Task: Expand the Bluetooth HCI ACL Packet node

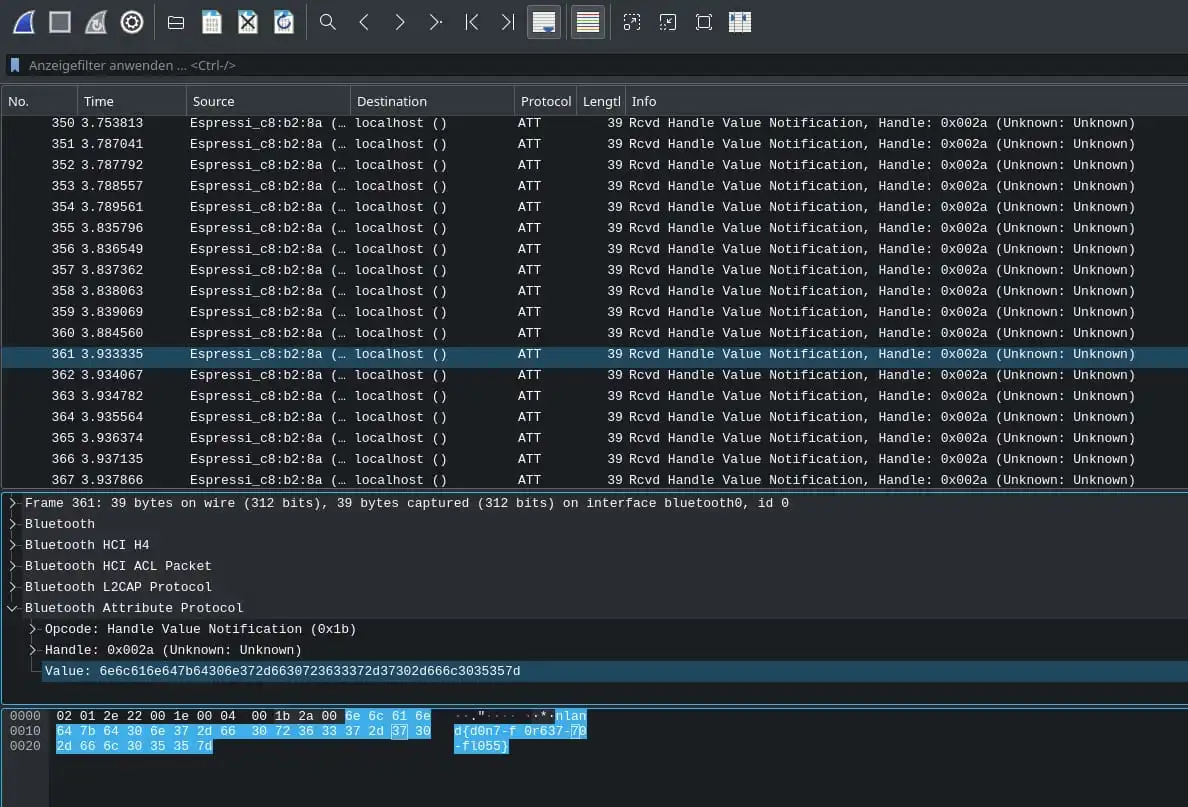Action: pos(13,566)
